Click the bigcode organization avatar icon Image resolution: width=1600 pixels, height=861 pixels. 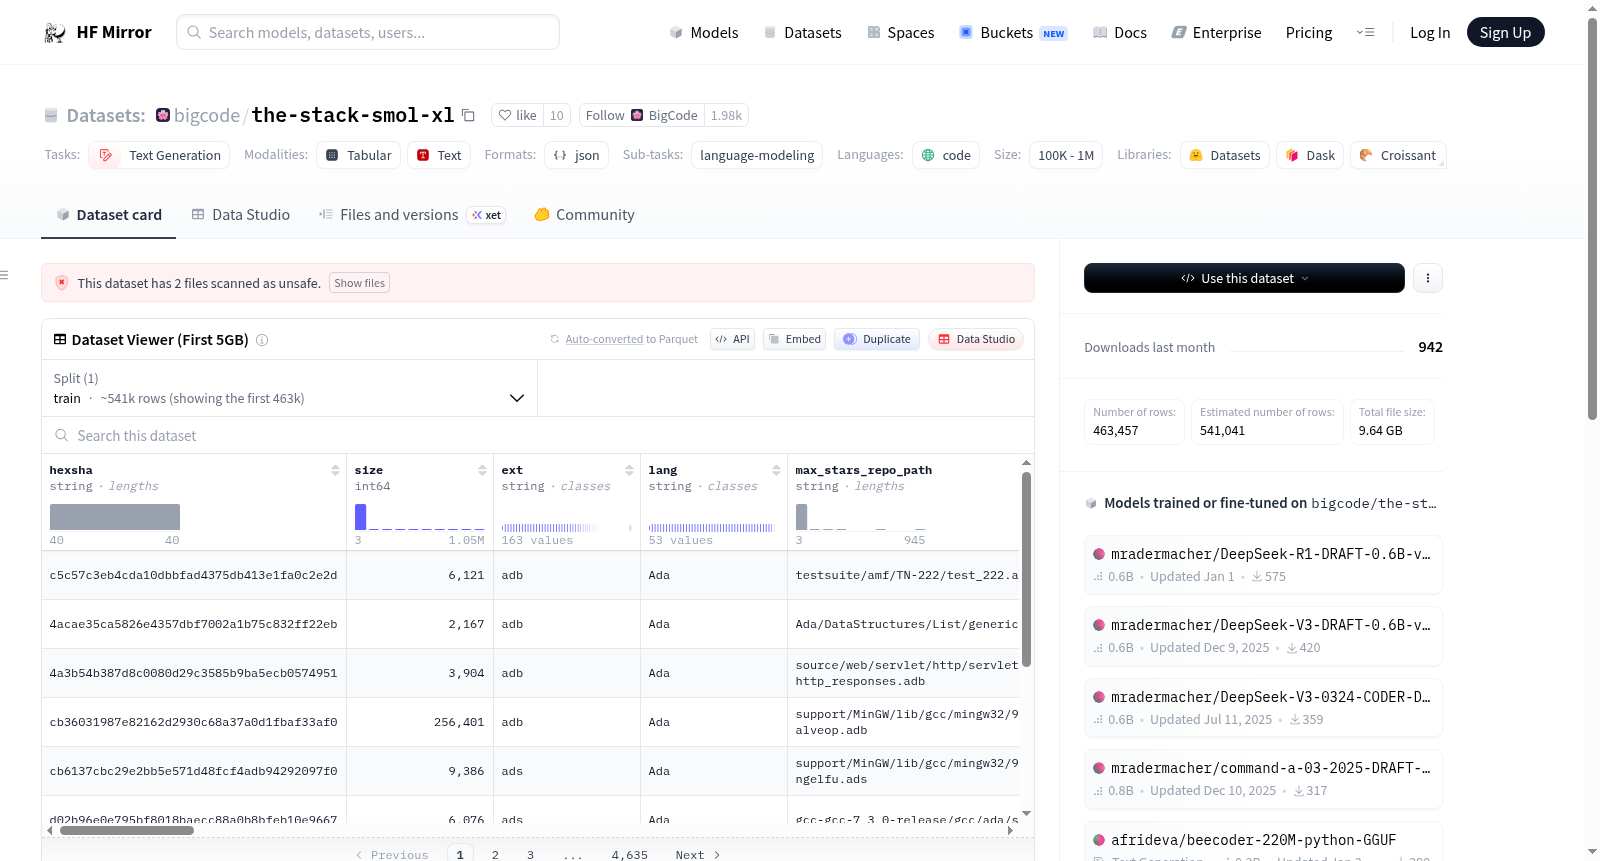point(163,115)
